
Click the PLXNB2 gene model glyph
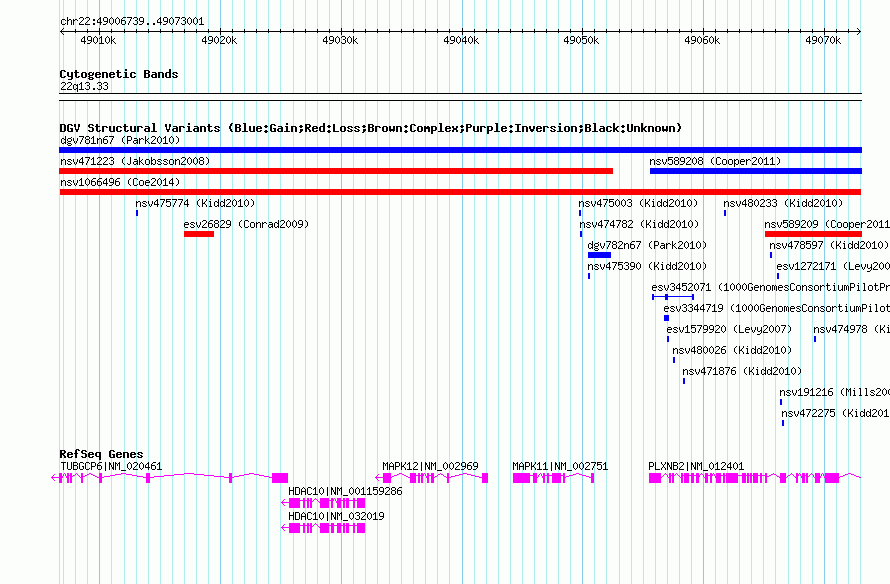(x=755, y=478)
